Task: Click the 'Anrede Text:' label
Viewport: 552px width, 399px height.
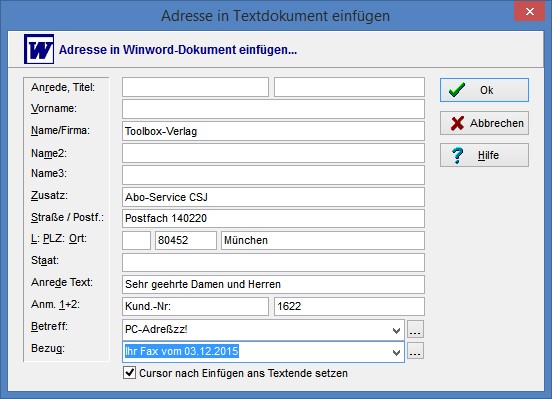Action: (62, 282)
